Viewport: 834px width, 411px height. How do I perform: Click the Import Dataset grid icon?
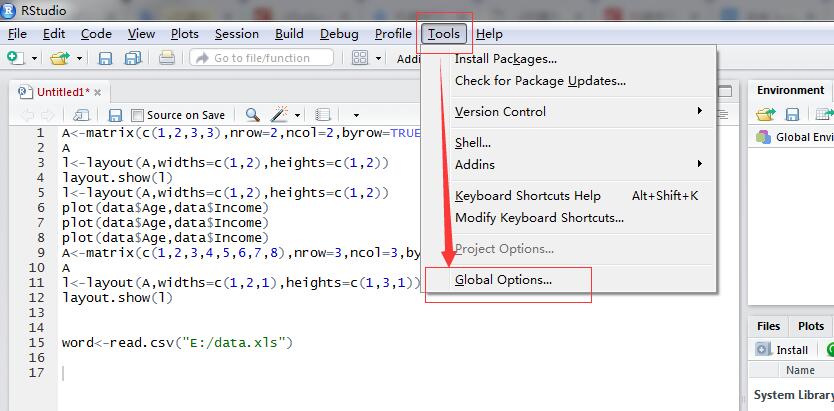(825, 114)
